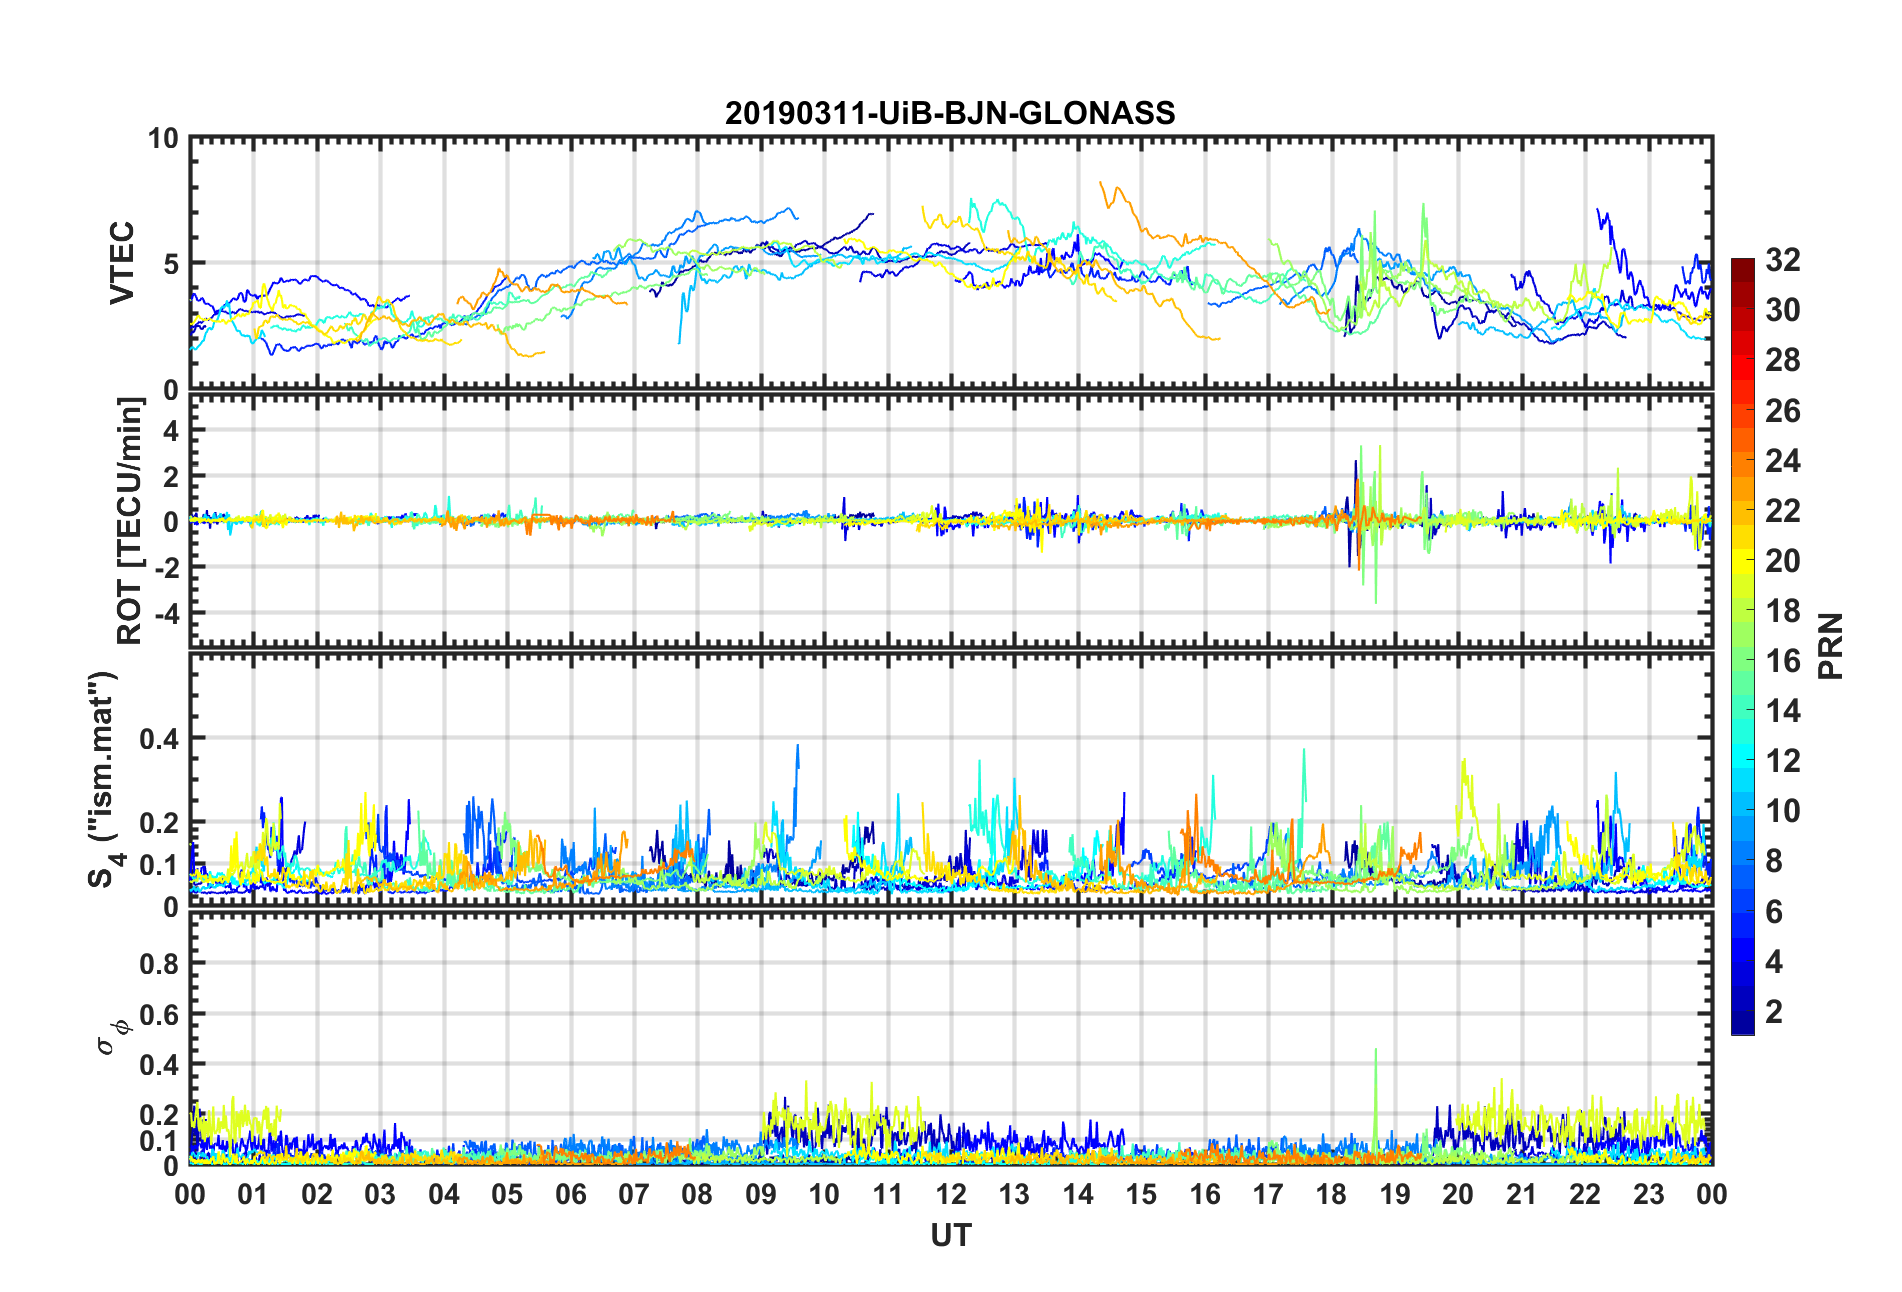
Task: Click sigma phi y-axis tick 0.8
Action: coord(159,964)
